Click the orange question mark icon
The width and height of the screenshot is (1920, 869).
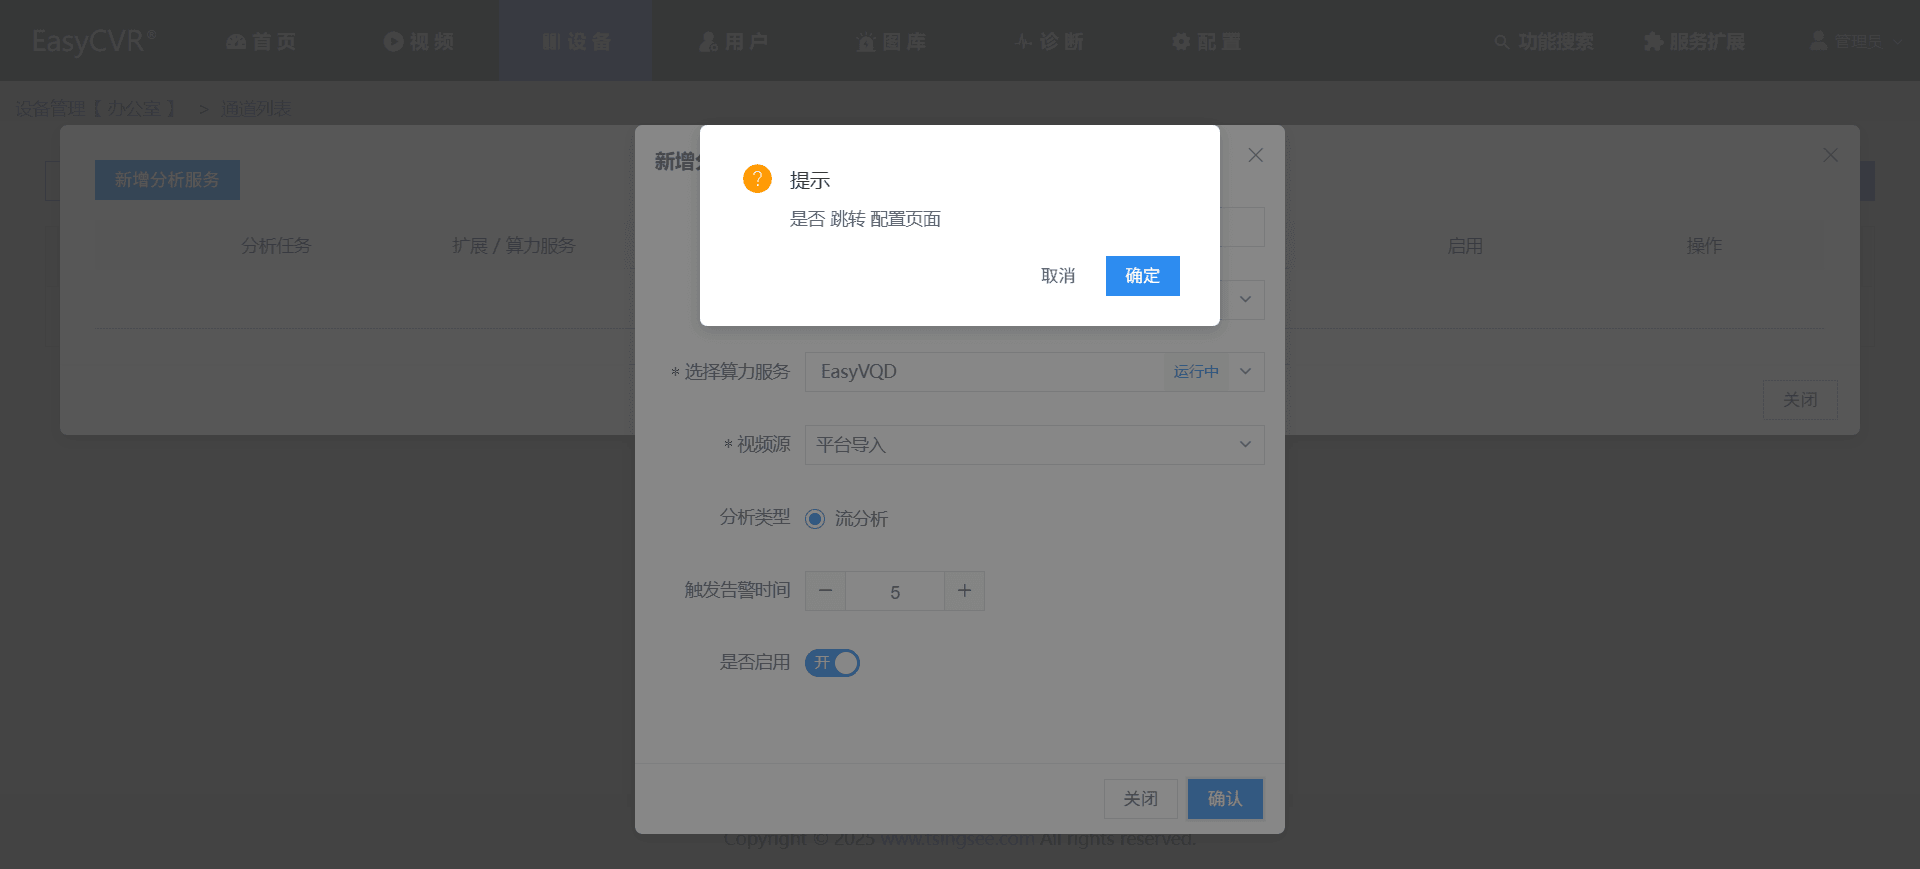(x=757, y=179)
